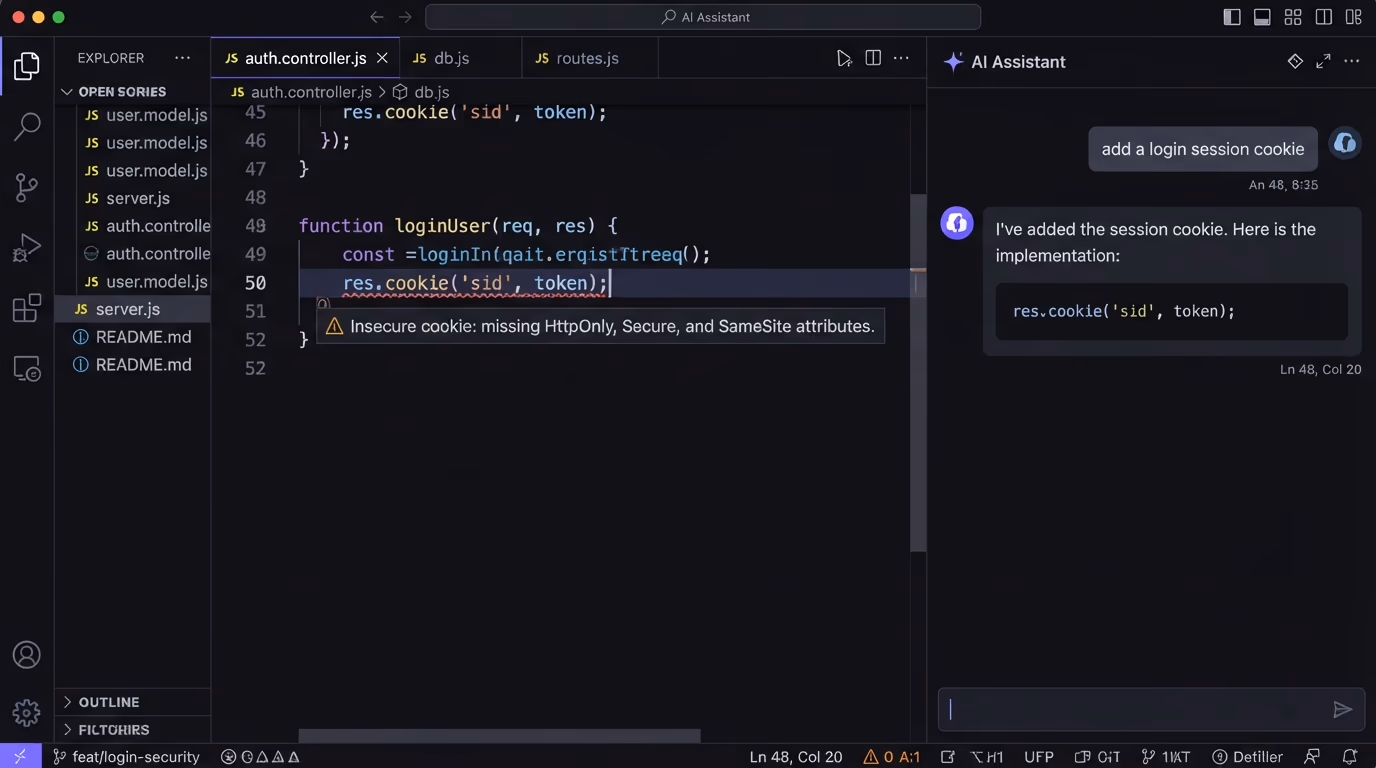
Task: Open AI Assistant panel ellipsis menu
Action: 1351,61
